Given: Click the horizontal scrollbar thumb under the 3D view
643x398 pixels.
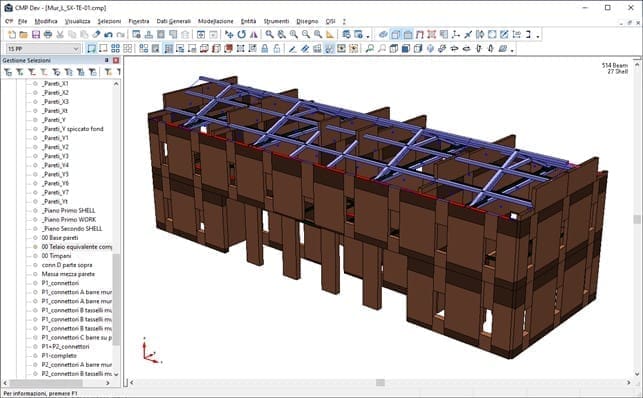Looking at the screenshot, I should 380,382.
